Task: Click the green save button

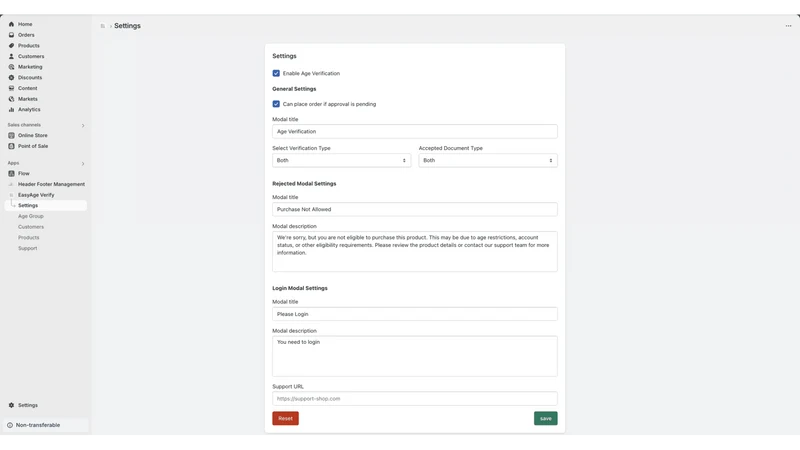Action: [545, 418]
